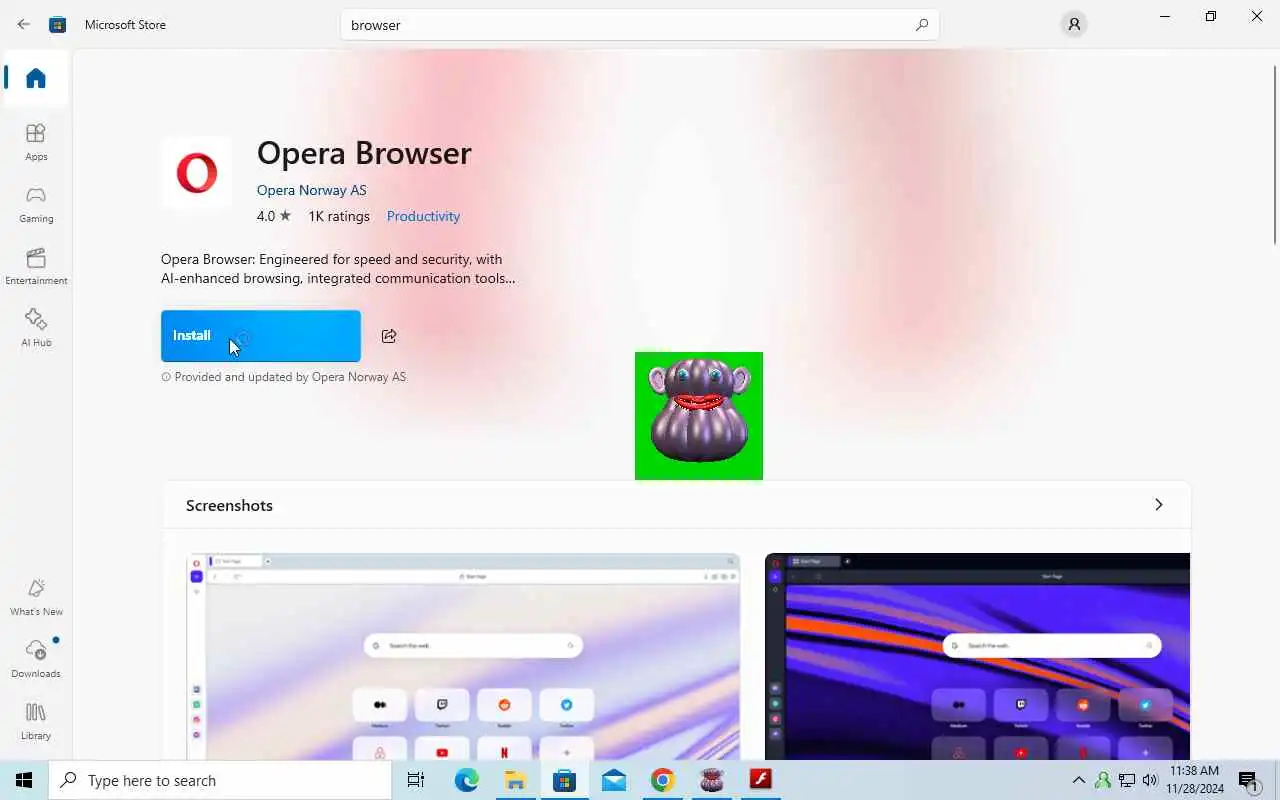1280x800 pixels.
Task: Open File Explorer from taskbar
Action: pos(515,780)
